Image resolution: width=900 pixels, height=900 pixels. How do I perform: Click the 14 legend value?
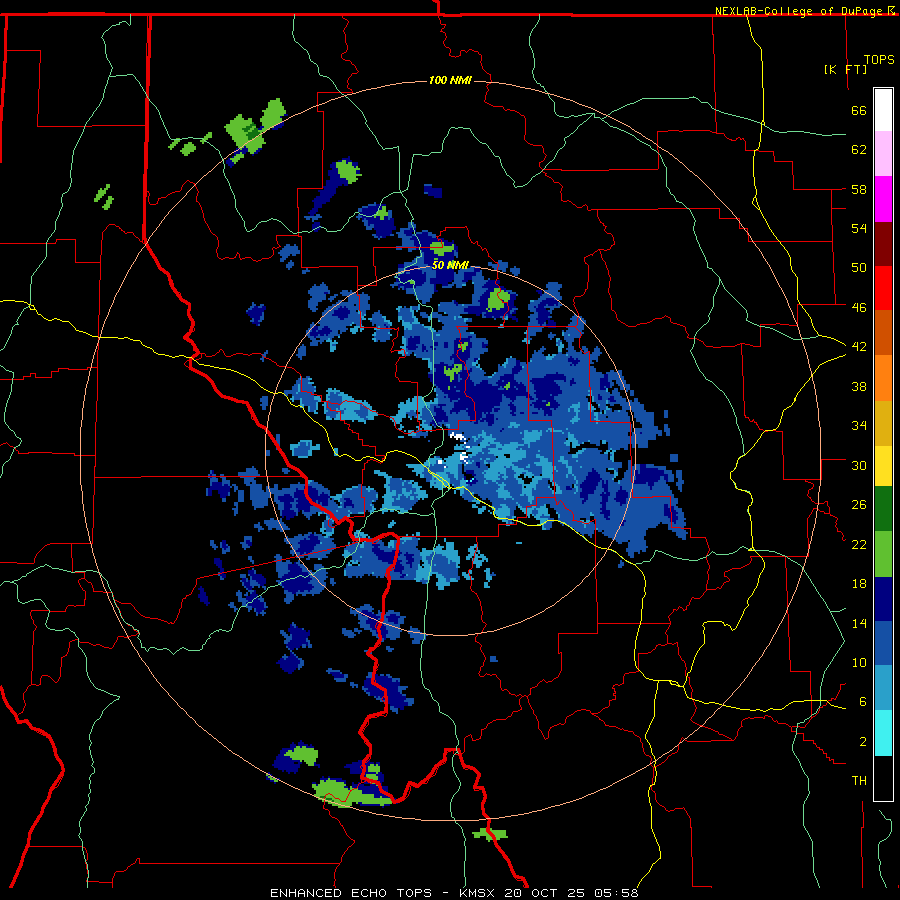pyautogui.click(x=859, y=623)
